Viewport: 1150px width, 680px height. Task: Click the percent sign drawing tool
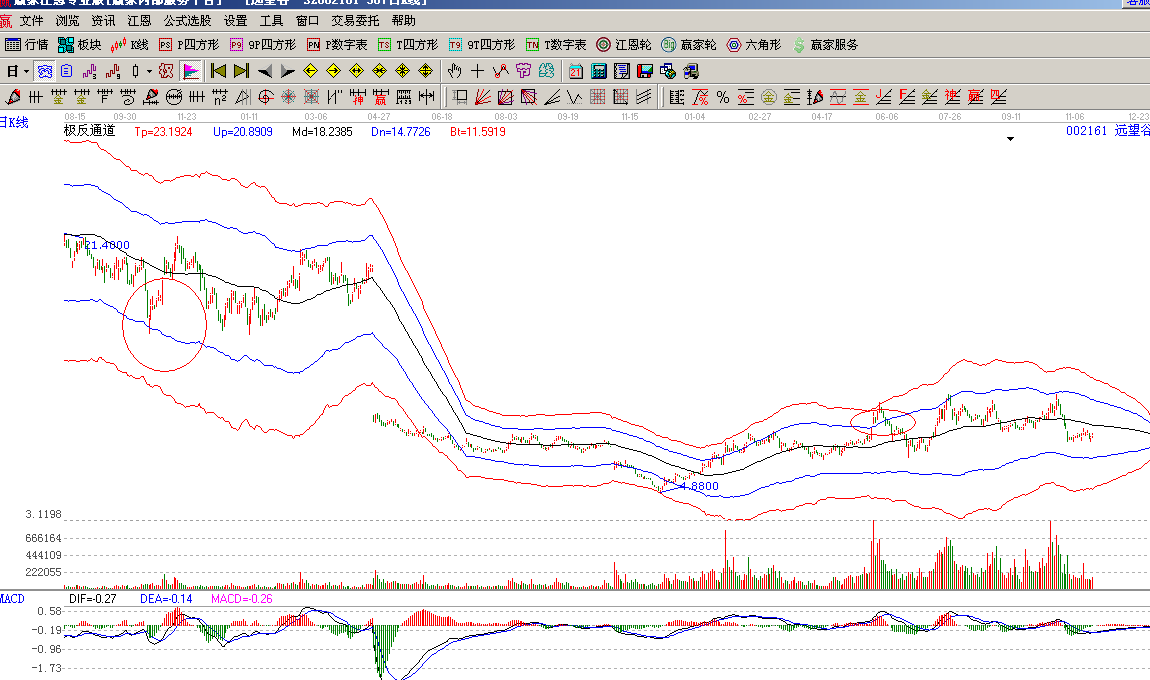click(722, 97)
